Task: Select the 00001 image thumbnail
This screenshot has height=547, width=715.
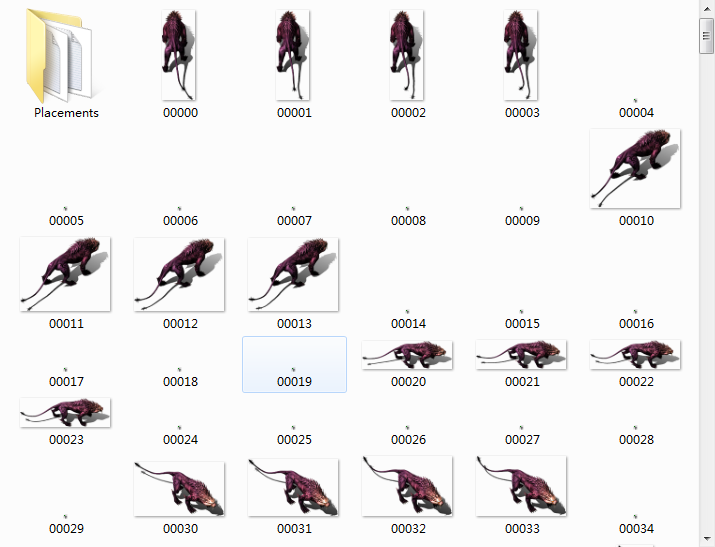Action: pos(293,55)
